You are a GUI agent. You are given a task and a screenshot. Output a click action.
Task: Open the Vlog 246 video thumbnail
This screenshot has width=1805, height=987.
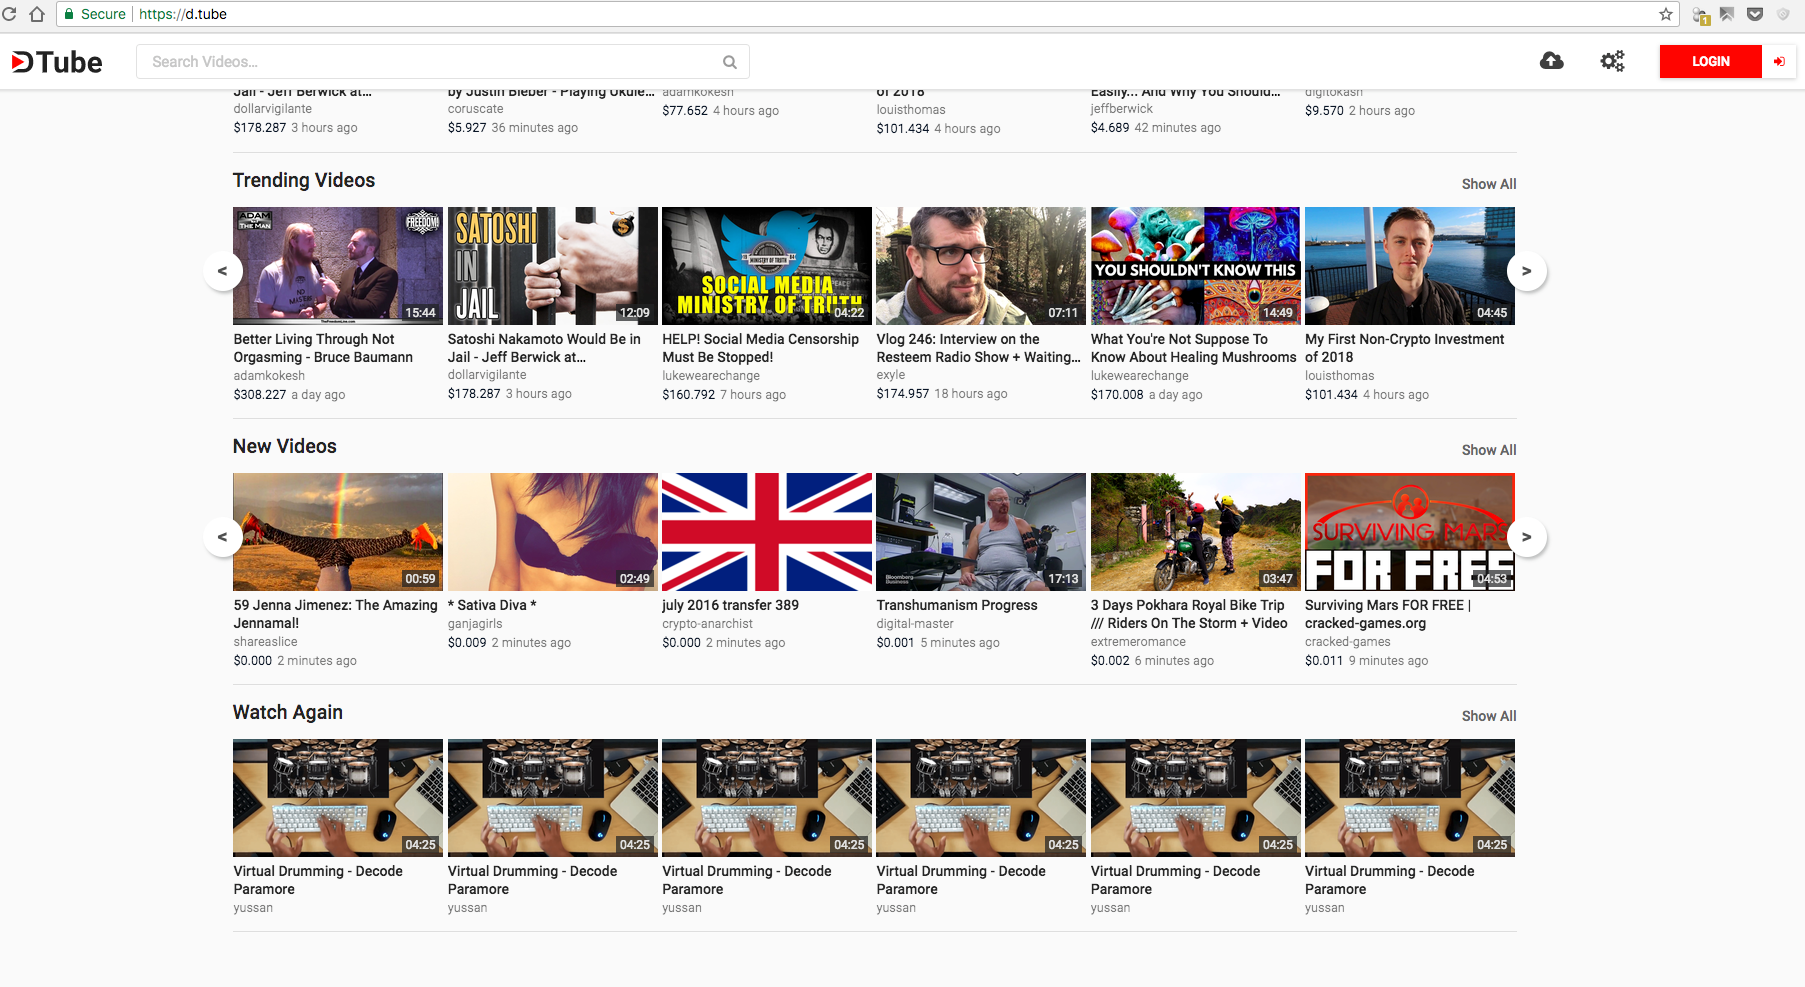click(981, 266)
